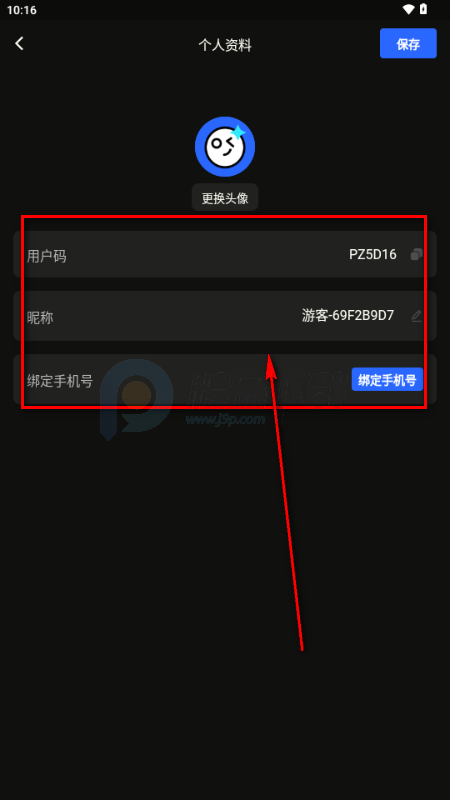Tap the Wi-Fi status icon
450x800 pixels.
pos(408,10)
